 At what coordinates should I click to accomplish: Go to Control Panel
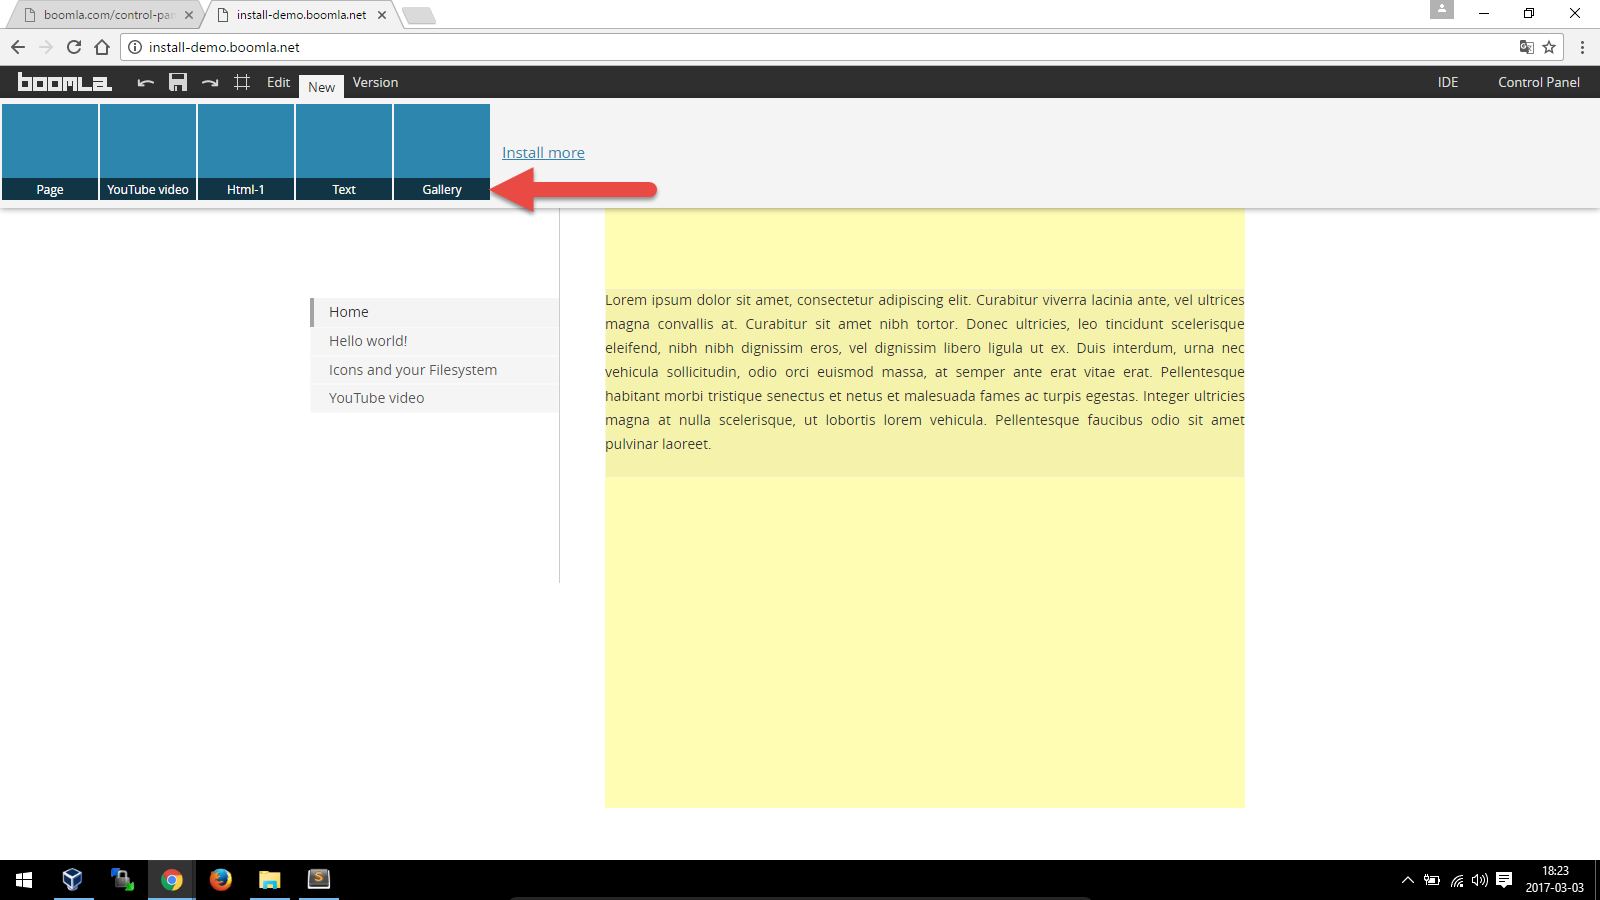(1538, 83)
